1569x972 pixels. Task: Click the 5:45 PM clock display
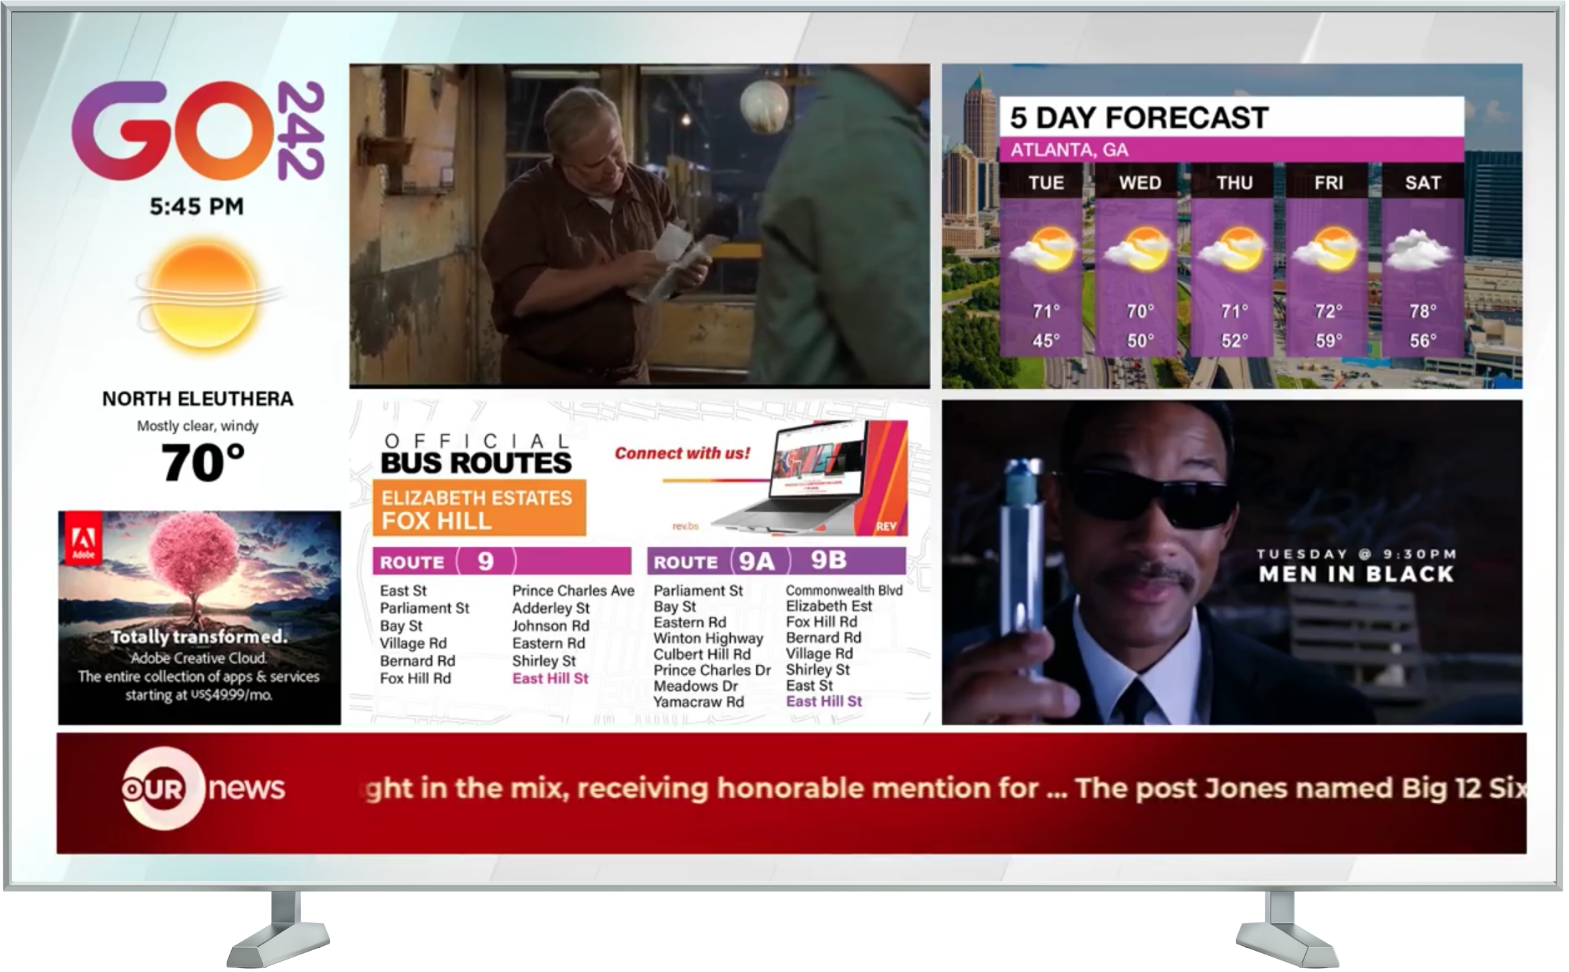pos(197,207)
